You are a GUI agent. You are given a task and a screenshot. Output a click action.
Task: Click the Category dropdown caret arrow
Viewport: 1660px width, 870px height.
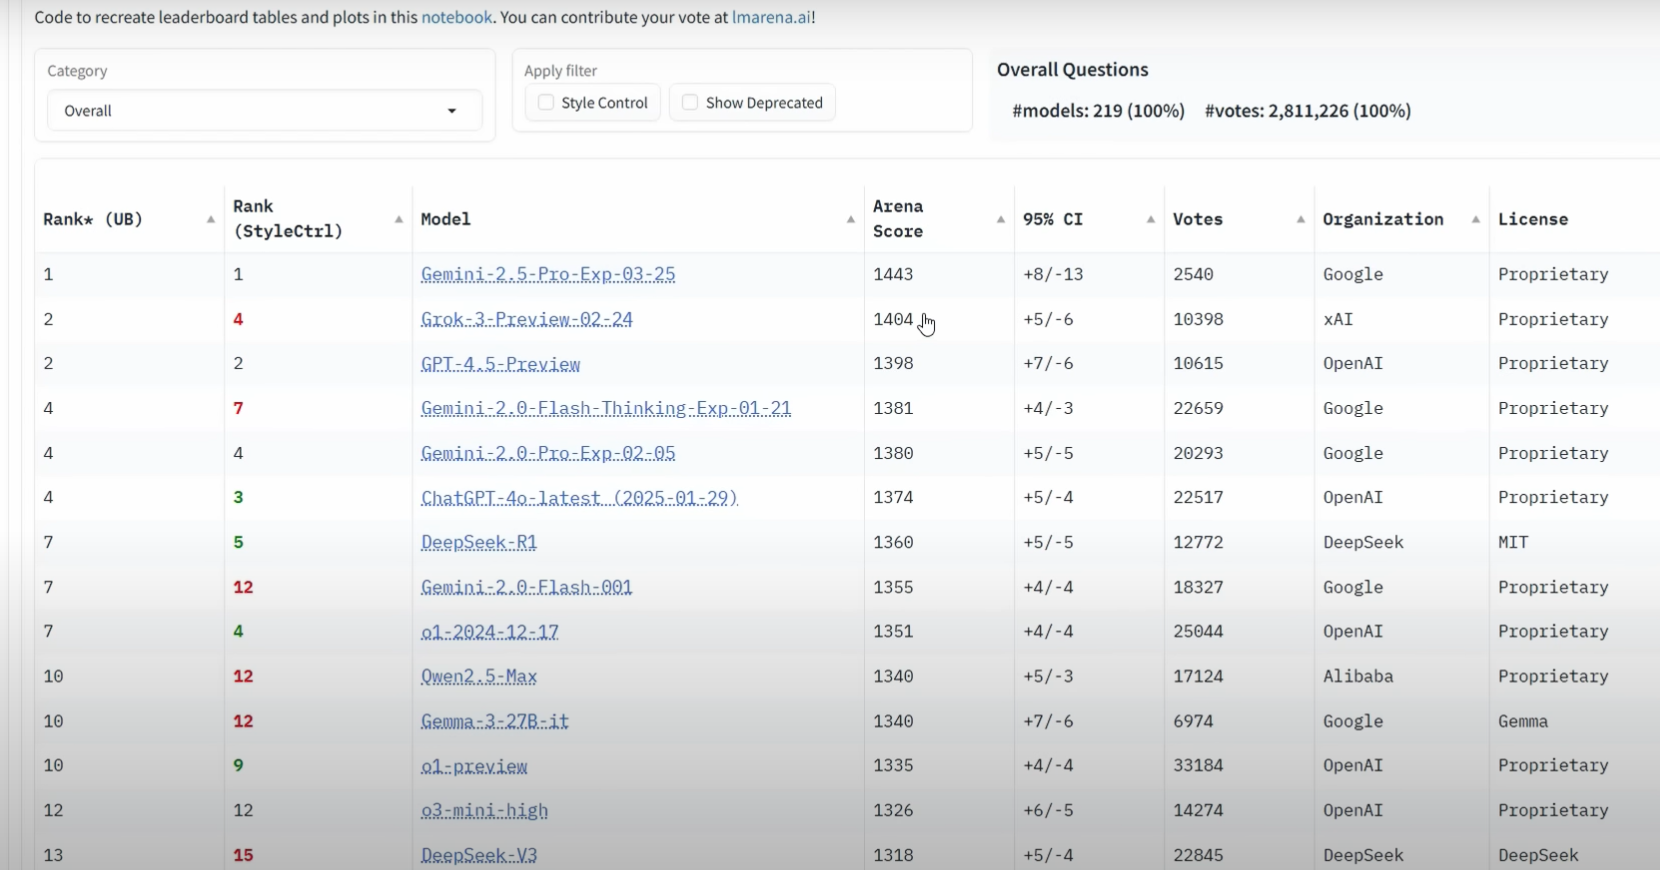(452, 111)
